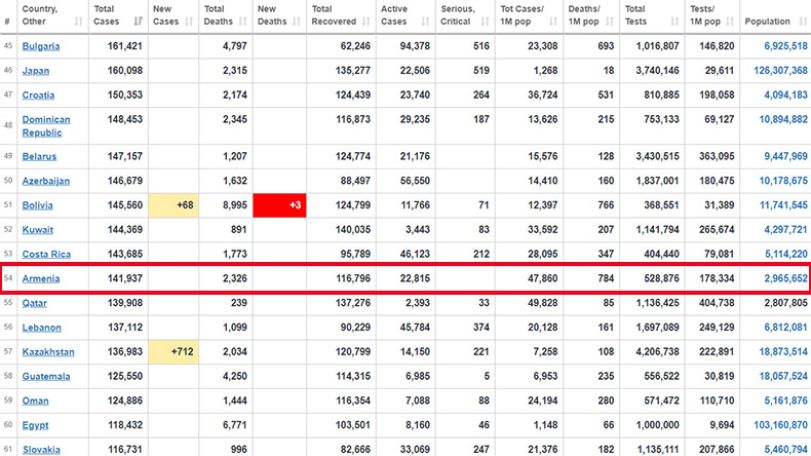Open the Armenia country link

41,279
